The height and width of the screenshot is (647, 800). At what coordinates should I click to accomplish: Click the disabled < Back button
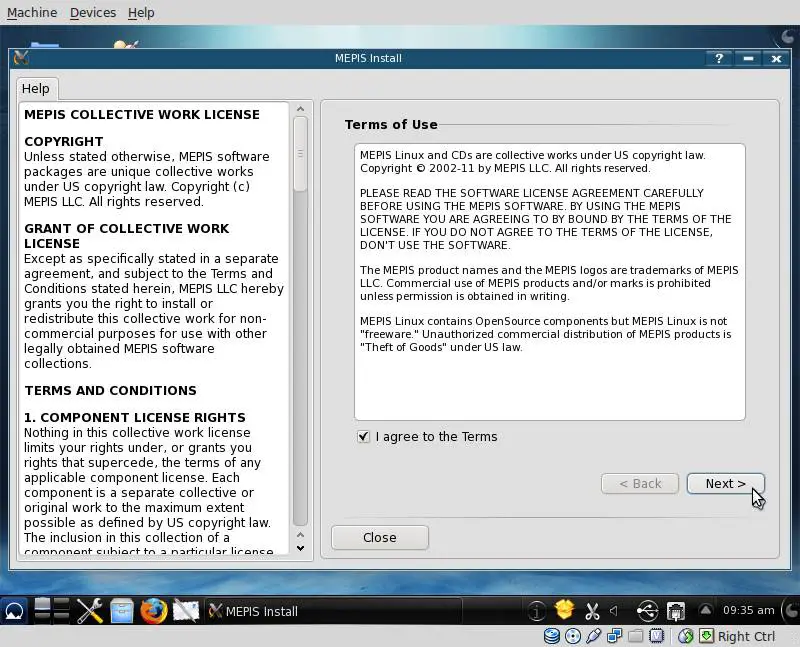[640, 484]
